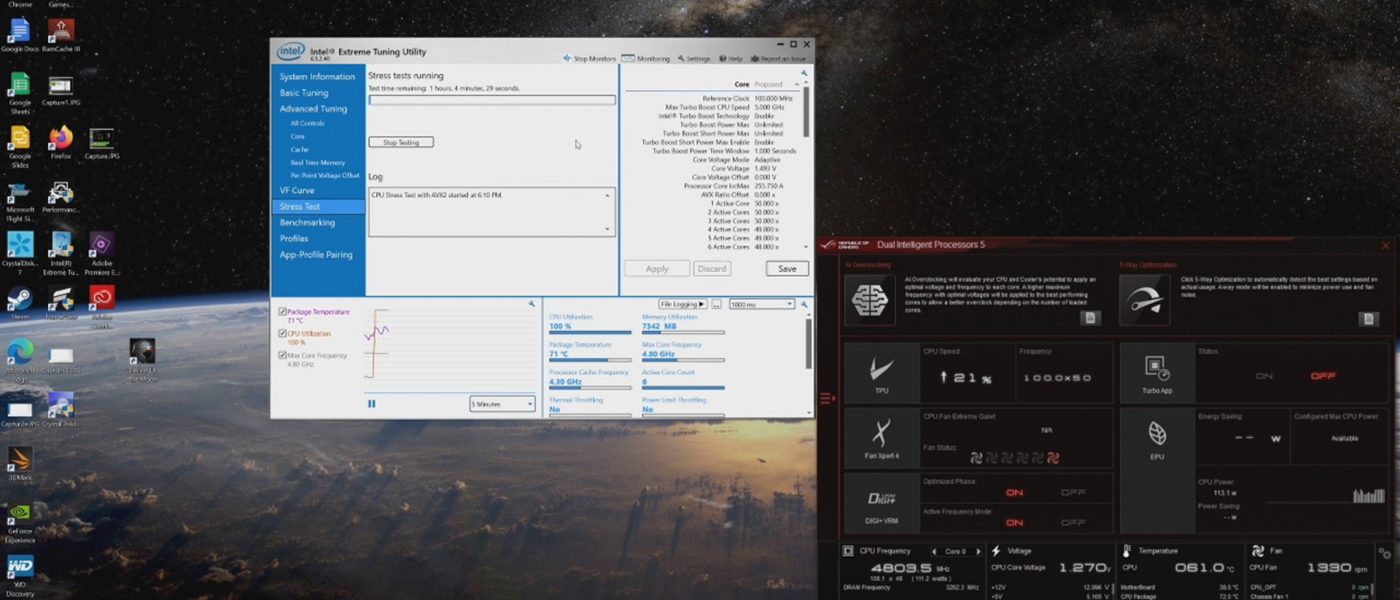
Task: Select next core in CPU Frequency panel
Action: (977, 551)
